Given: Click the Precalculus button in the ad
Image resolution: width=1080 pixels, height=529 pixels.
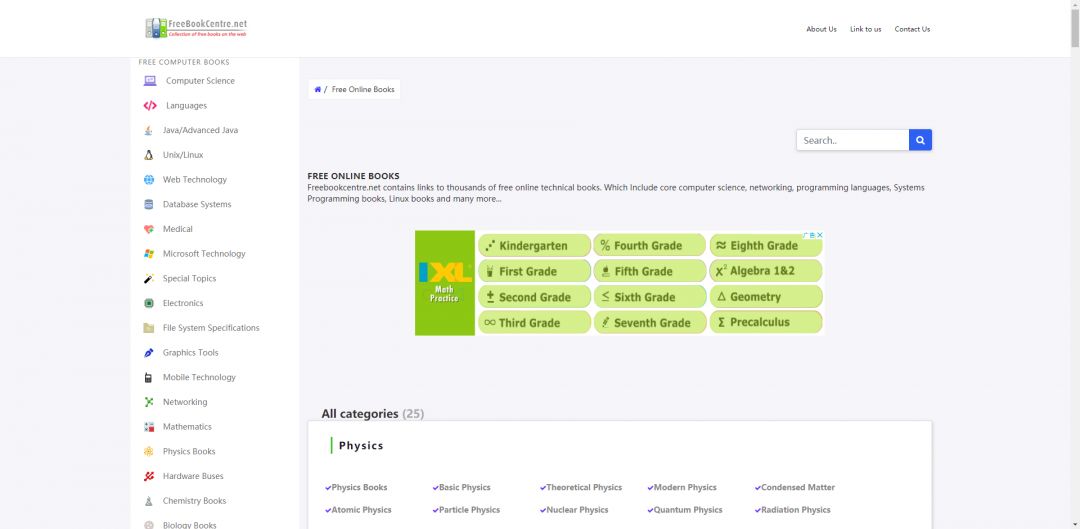Looking at the screenshot, I should pyautogui.click(x=766, y=322).
